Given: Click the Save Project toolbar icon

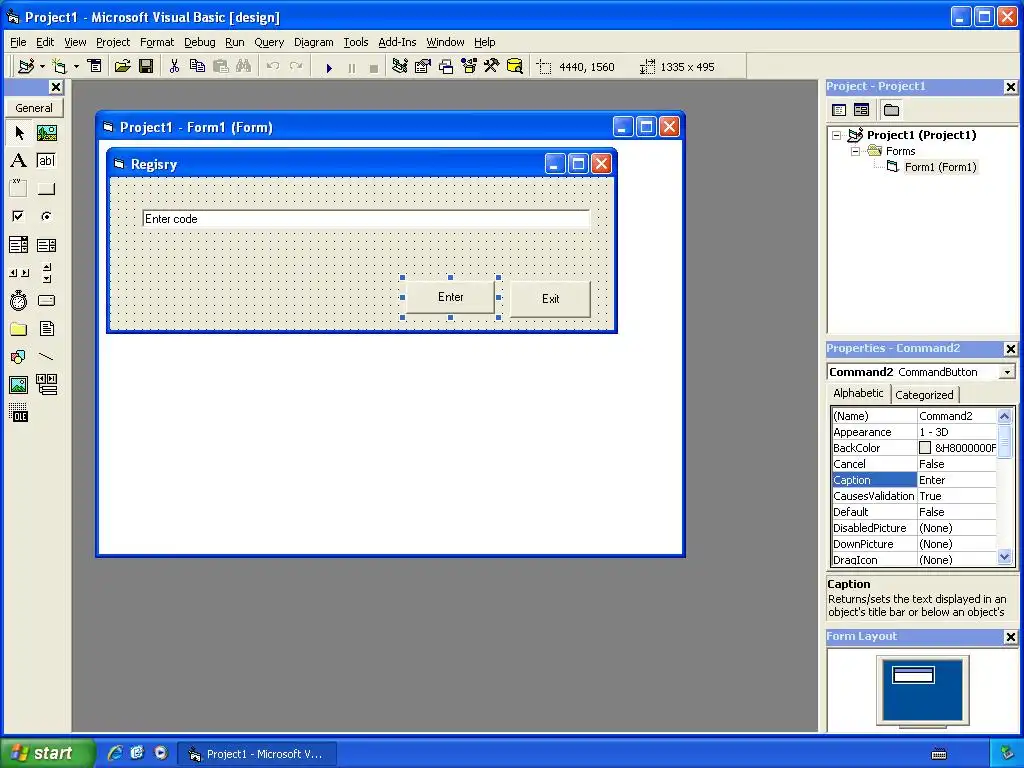Looking at the screenshot, I should 146,67.
